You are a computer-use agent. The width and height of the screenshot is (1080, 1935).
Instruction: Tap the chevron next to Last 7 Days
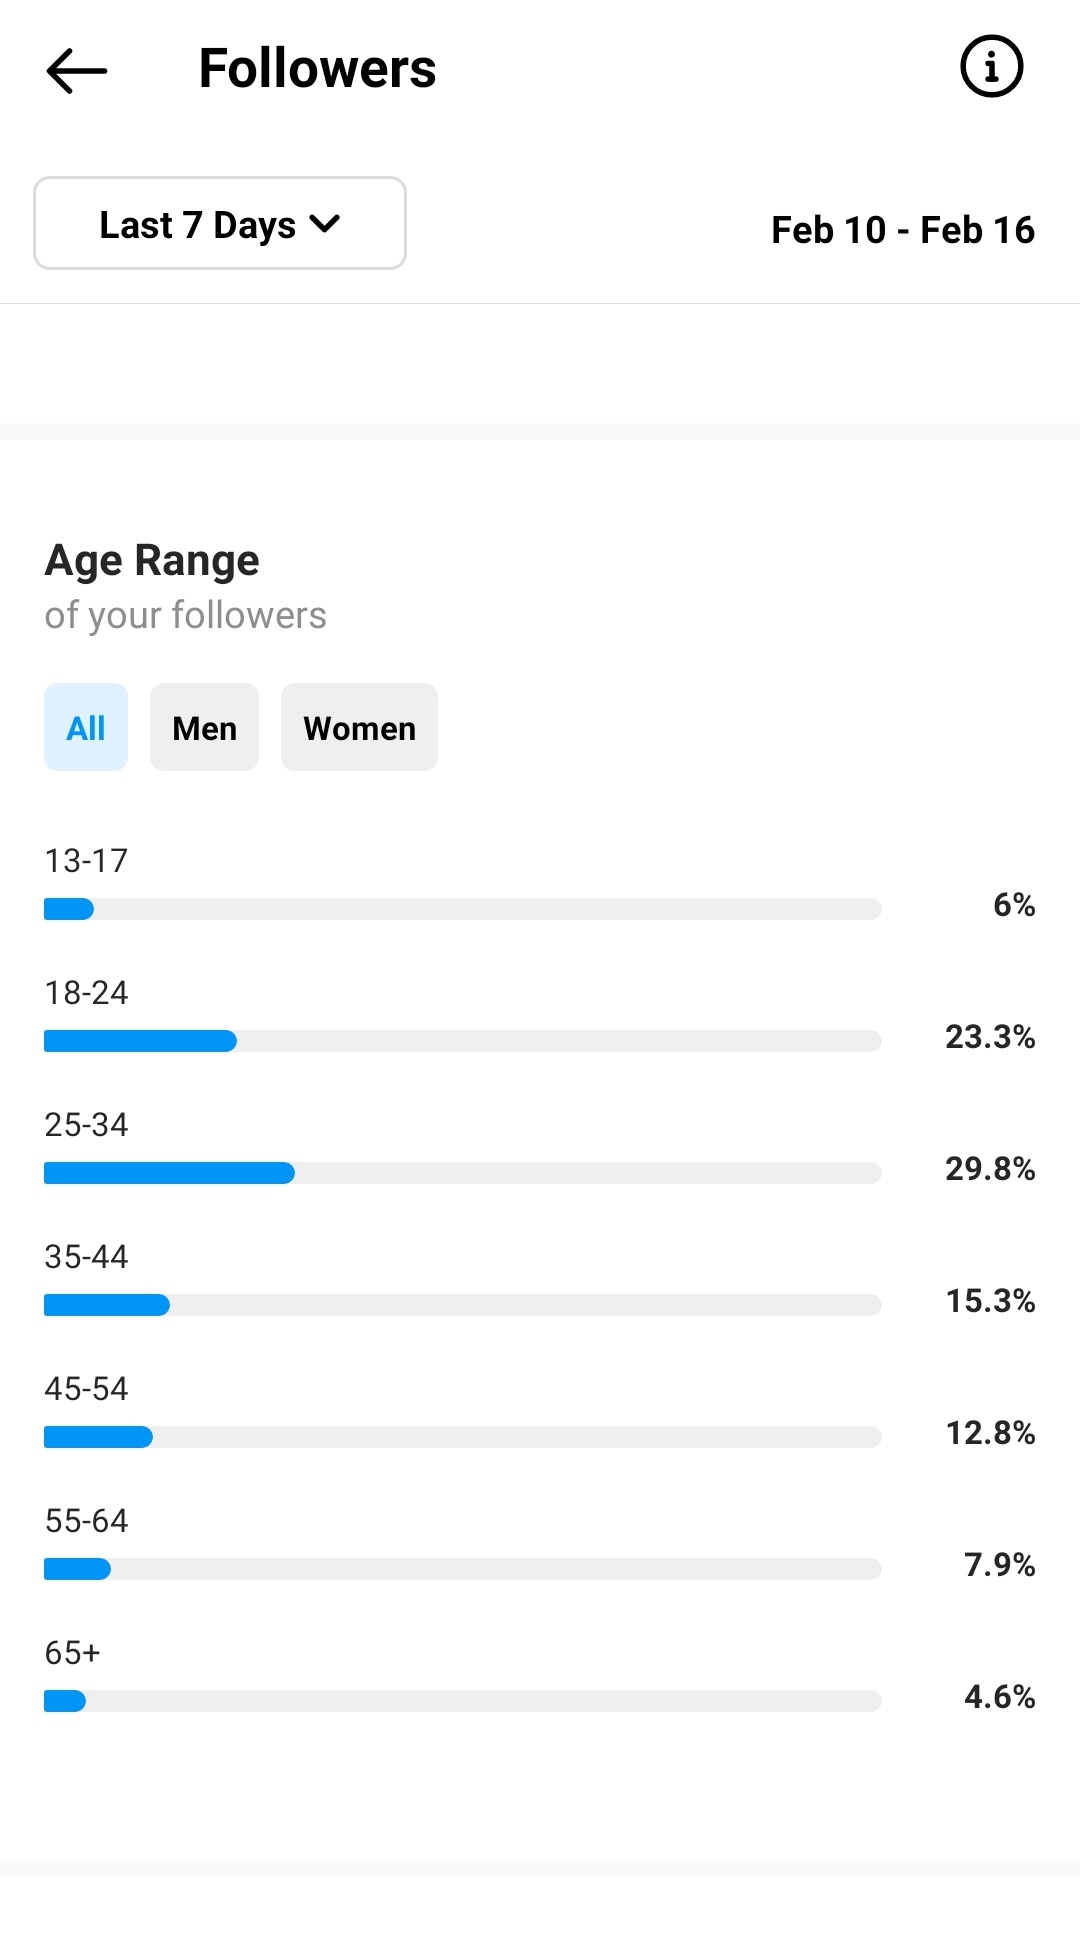(325, 224)
